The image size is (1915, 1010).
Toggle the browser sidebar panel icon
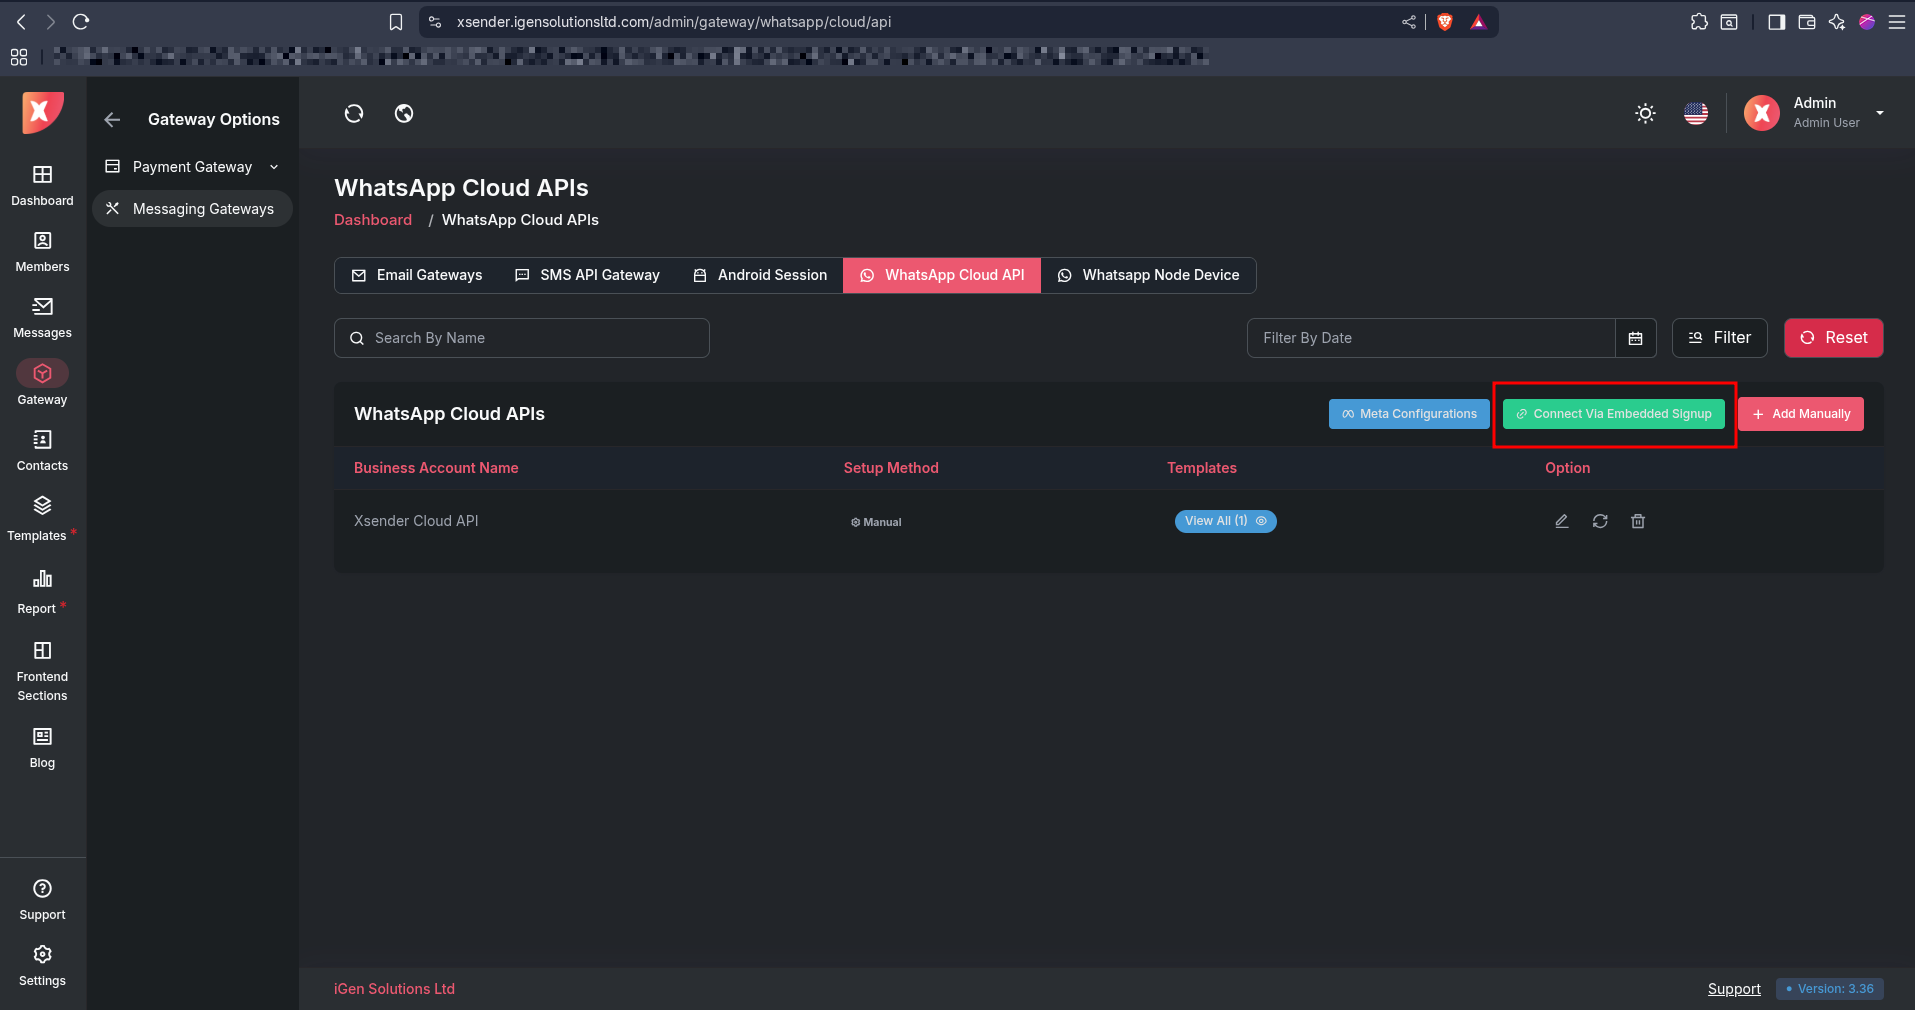[x=1776, y=22]
